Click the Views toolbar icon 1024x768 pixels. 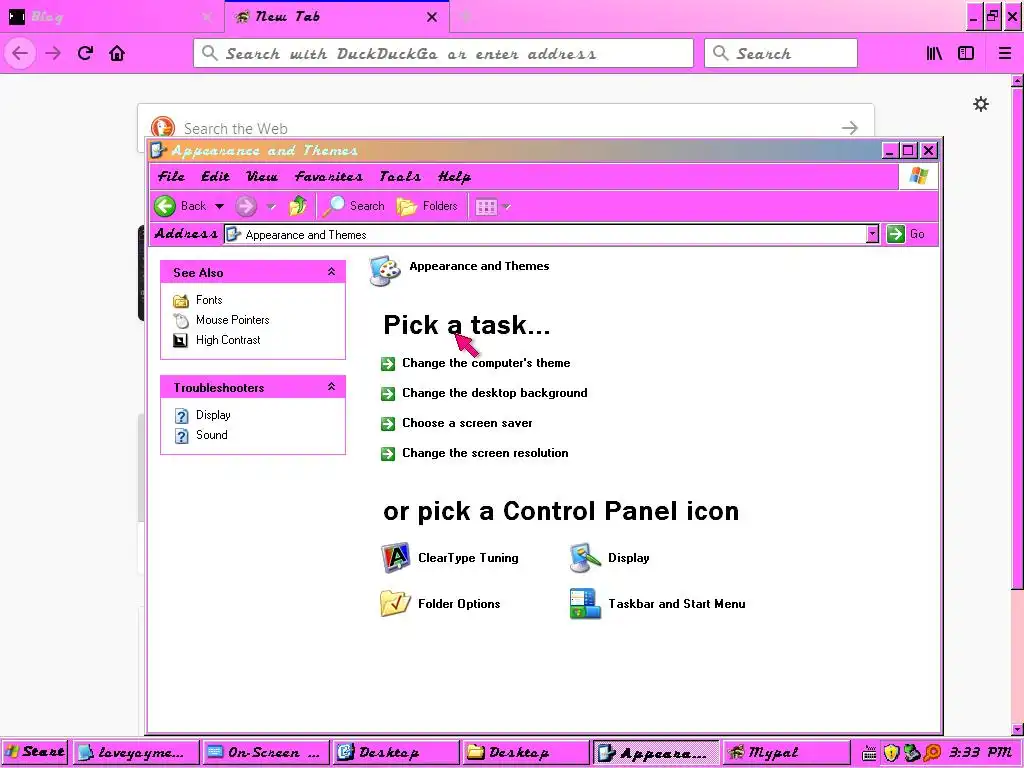pos(486,207)
